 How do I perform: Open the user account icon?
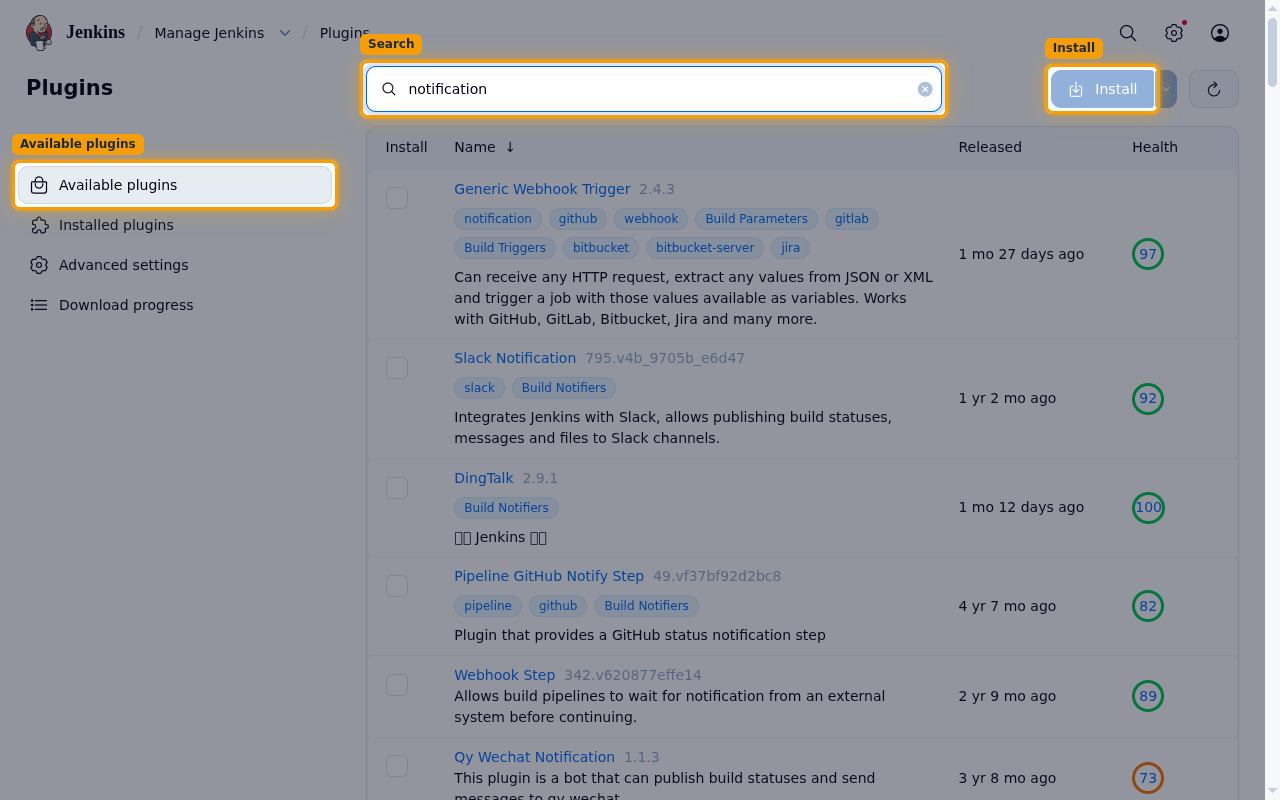(x=1220, y=33)
